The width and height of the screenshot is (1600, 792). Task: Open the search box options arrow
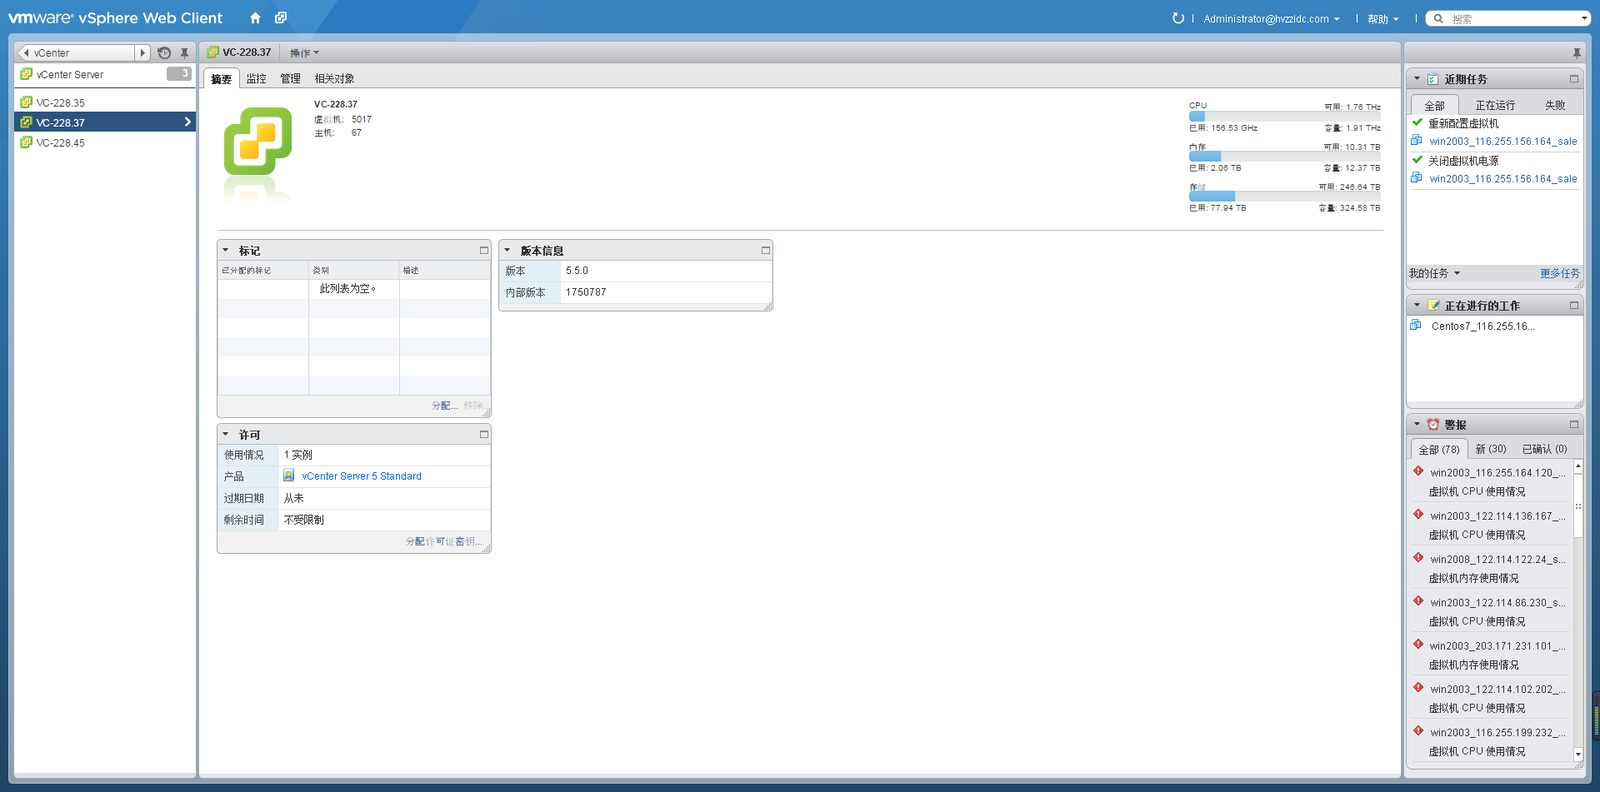click(x=1584, y=18)
